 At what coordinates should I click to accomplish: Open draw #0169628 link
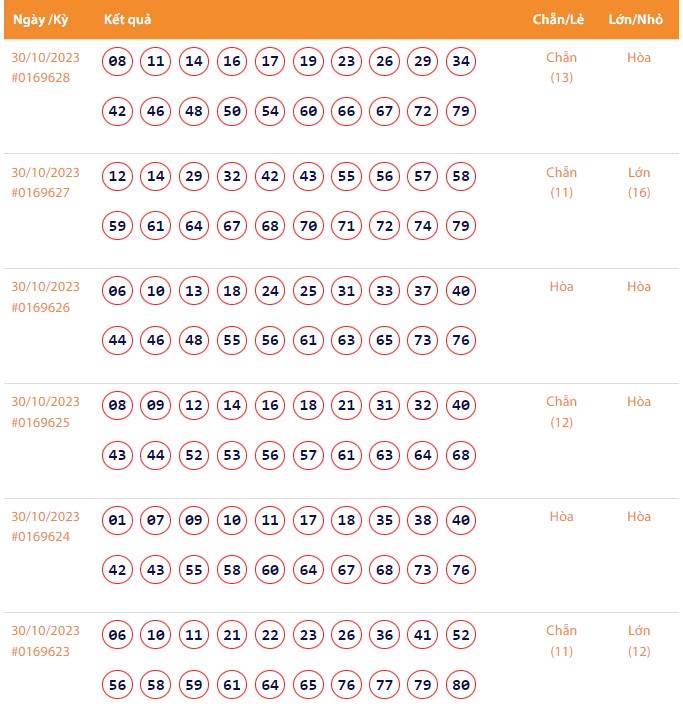(41, 77)
